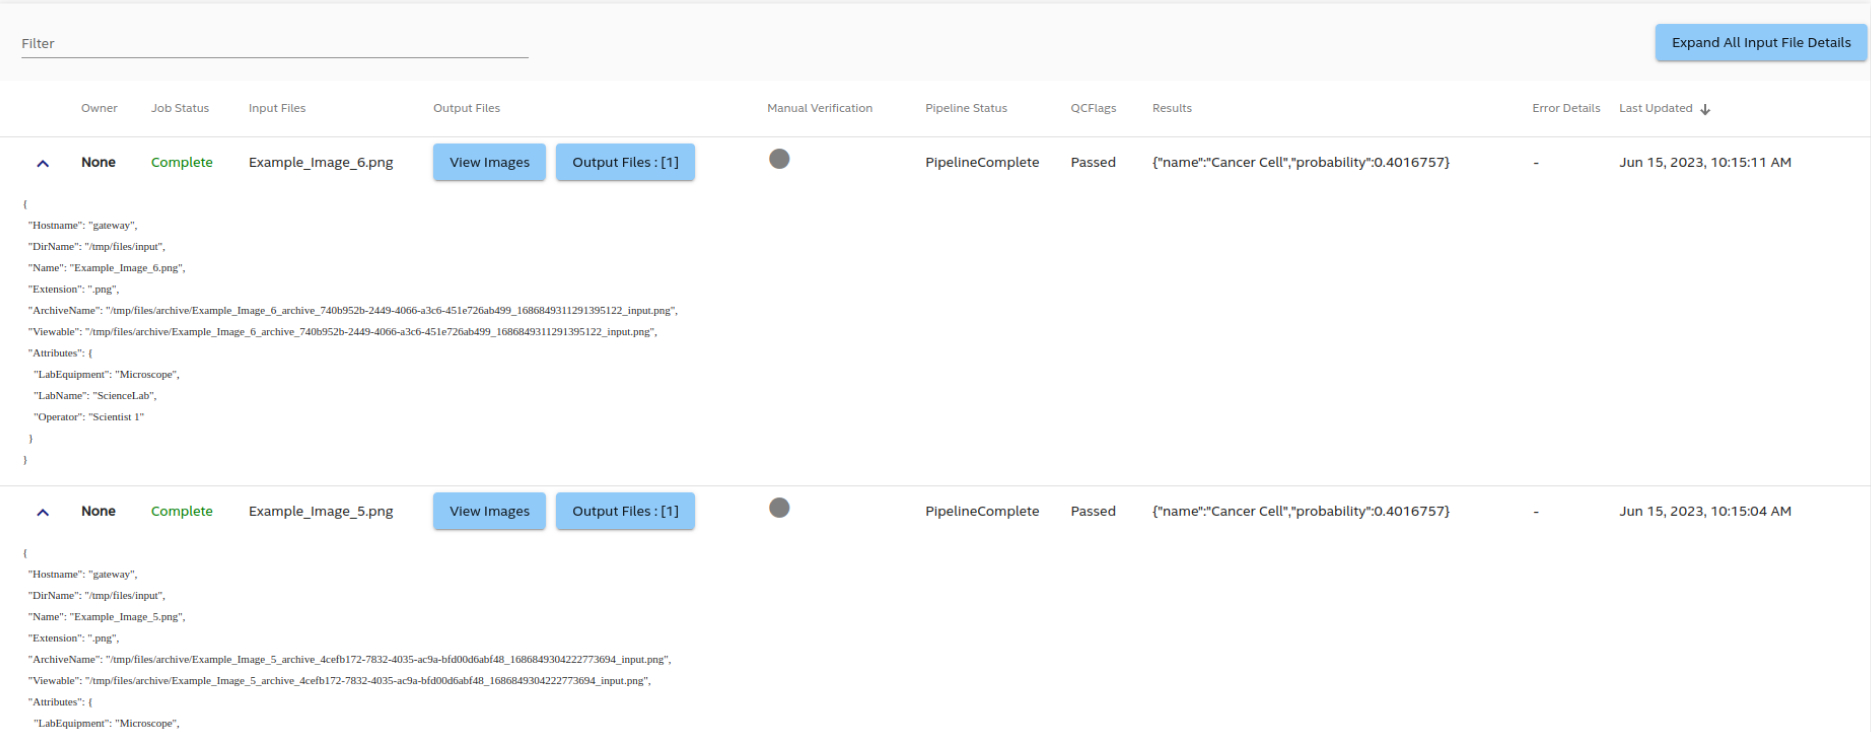Image resolution: width=1871 pixels, height=732 pixels.
Task: Collapse the Example_Image_6.png row details
Action: 43,163
